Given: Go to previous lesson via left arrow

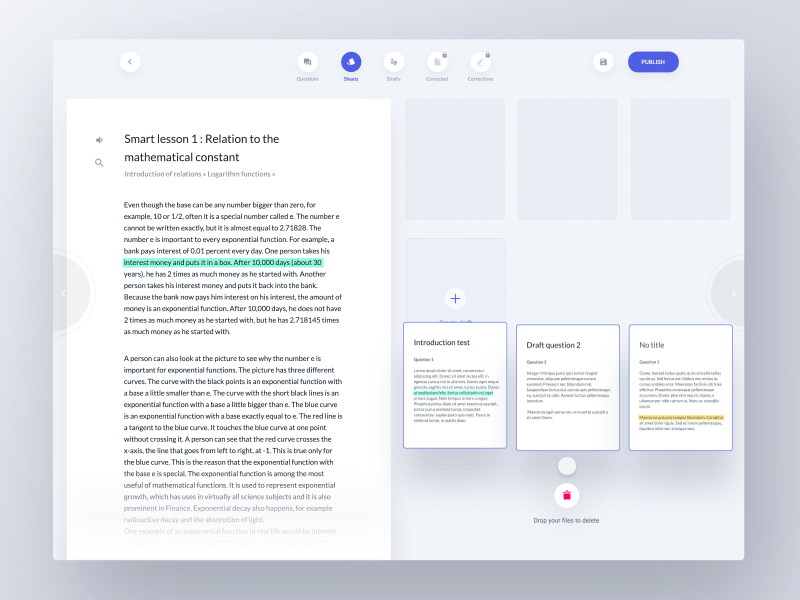Looking at the screenshot, I should (63, 293).
